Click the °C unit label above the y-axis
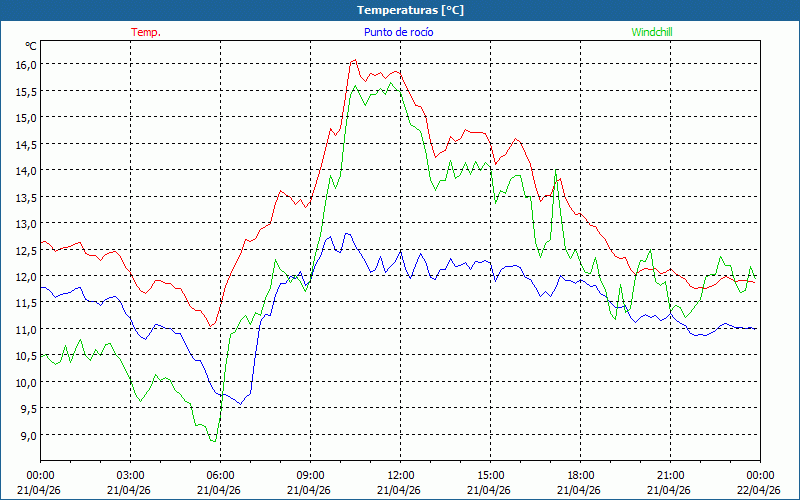Screen dimensions: 800x500 31,46
